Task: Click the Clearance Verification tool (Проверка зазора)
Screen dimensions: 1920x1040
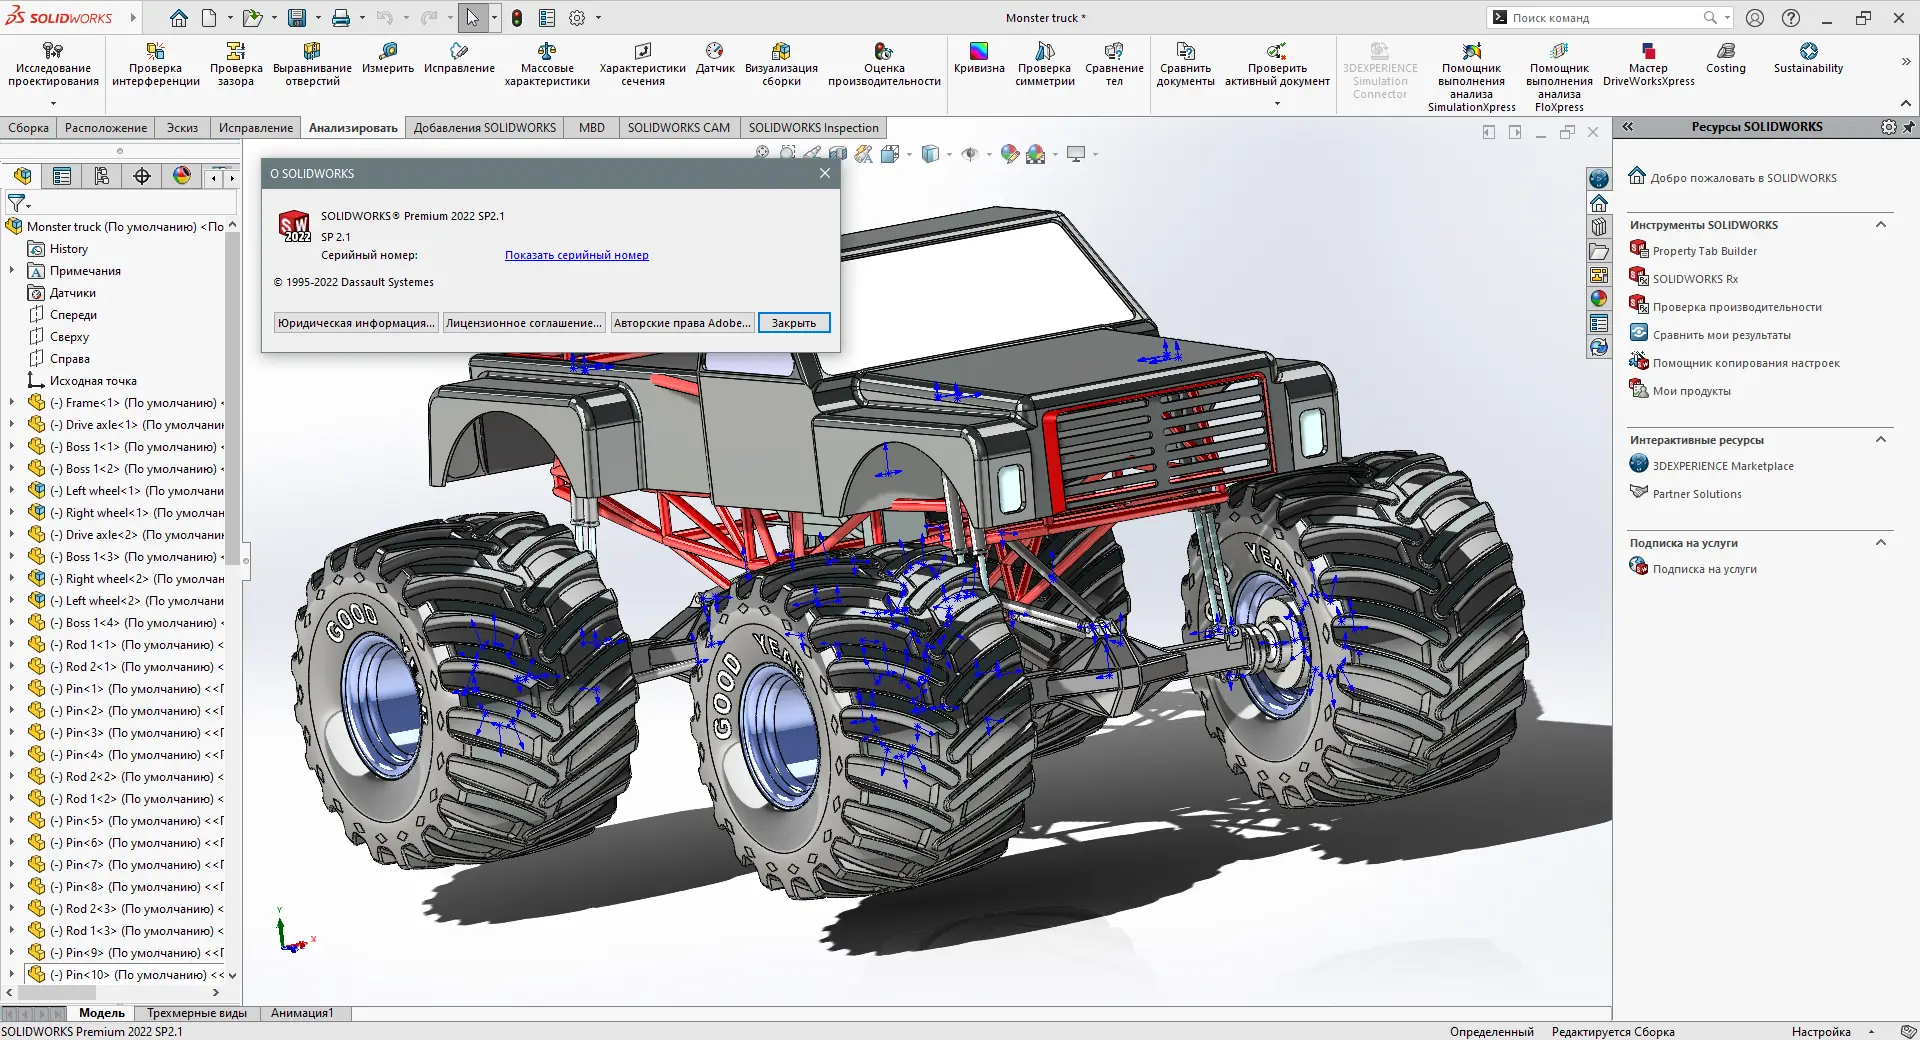Action: point(236,64)
